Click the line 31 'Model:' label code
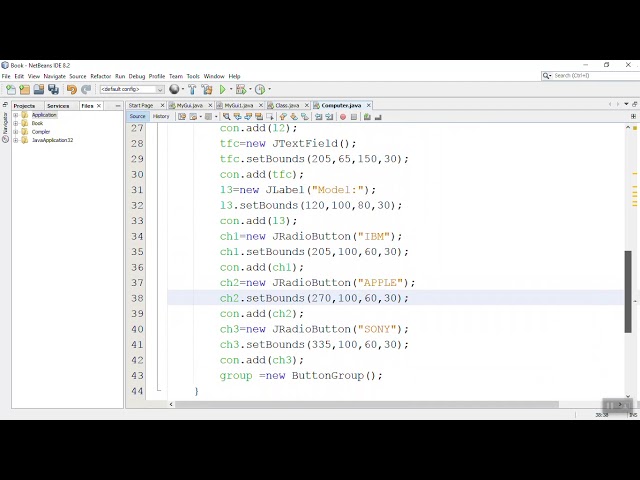The width and height of the screenshot is (640, 480). pyautogui.click(x=298, y=190)
